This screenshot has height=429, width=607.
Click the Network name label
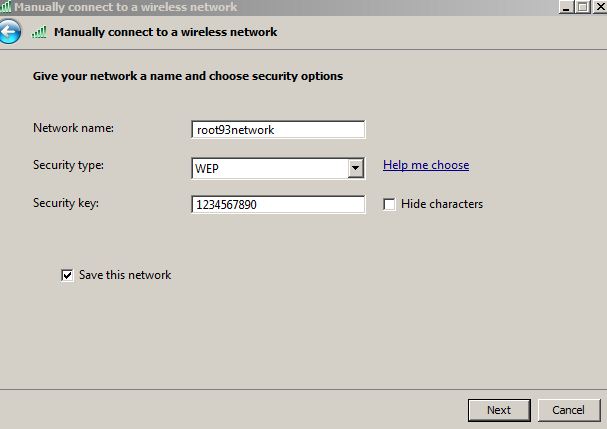[73, 128]
